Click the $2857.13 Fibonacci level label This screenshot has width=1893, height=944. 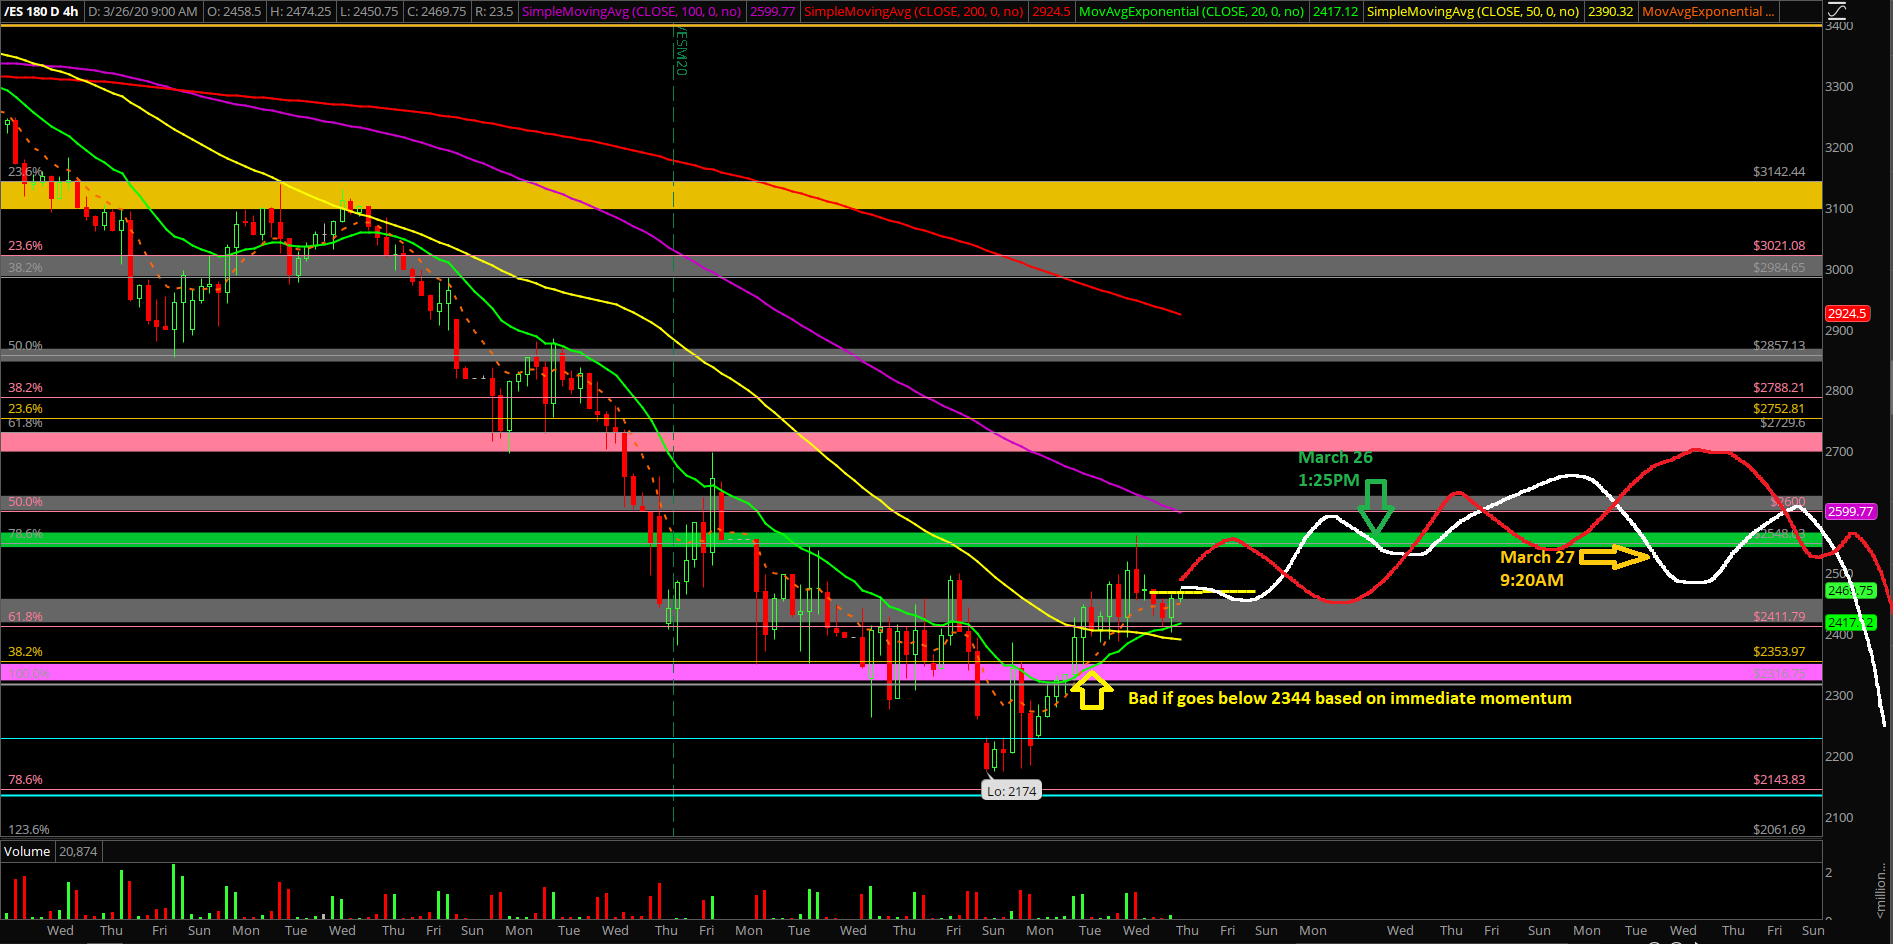point(1779,345)
